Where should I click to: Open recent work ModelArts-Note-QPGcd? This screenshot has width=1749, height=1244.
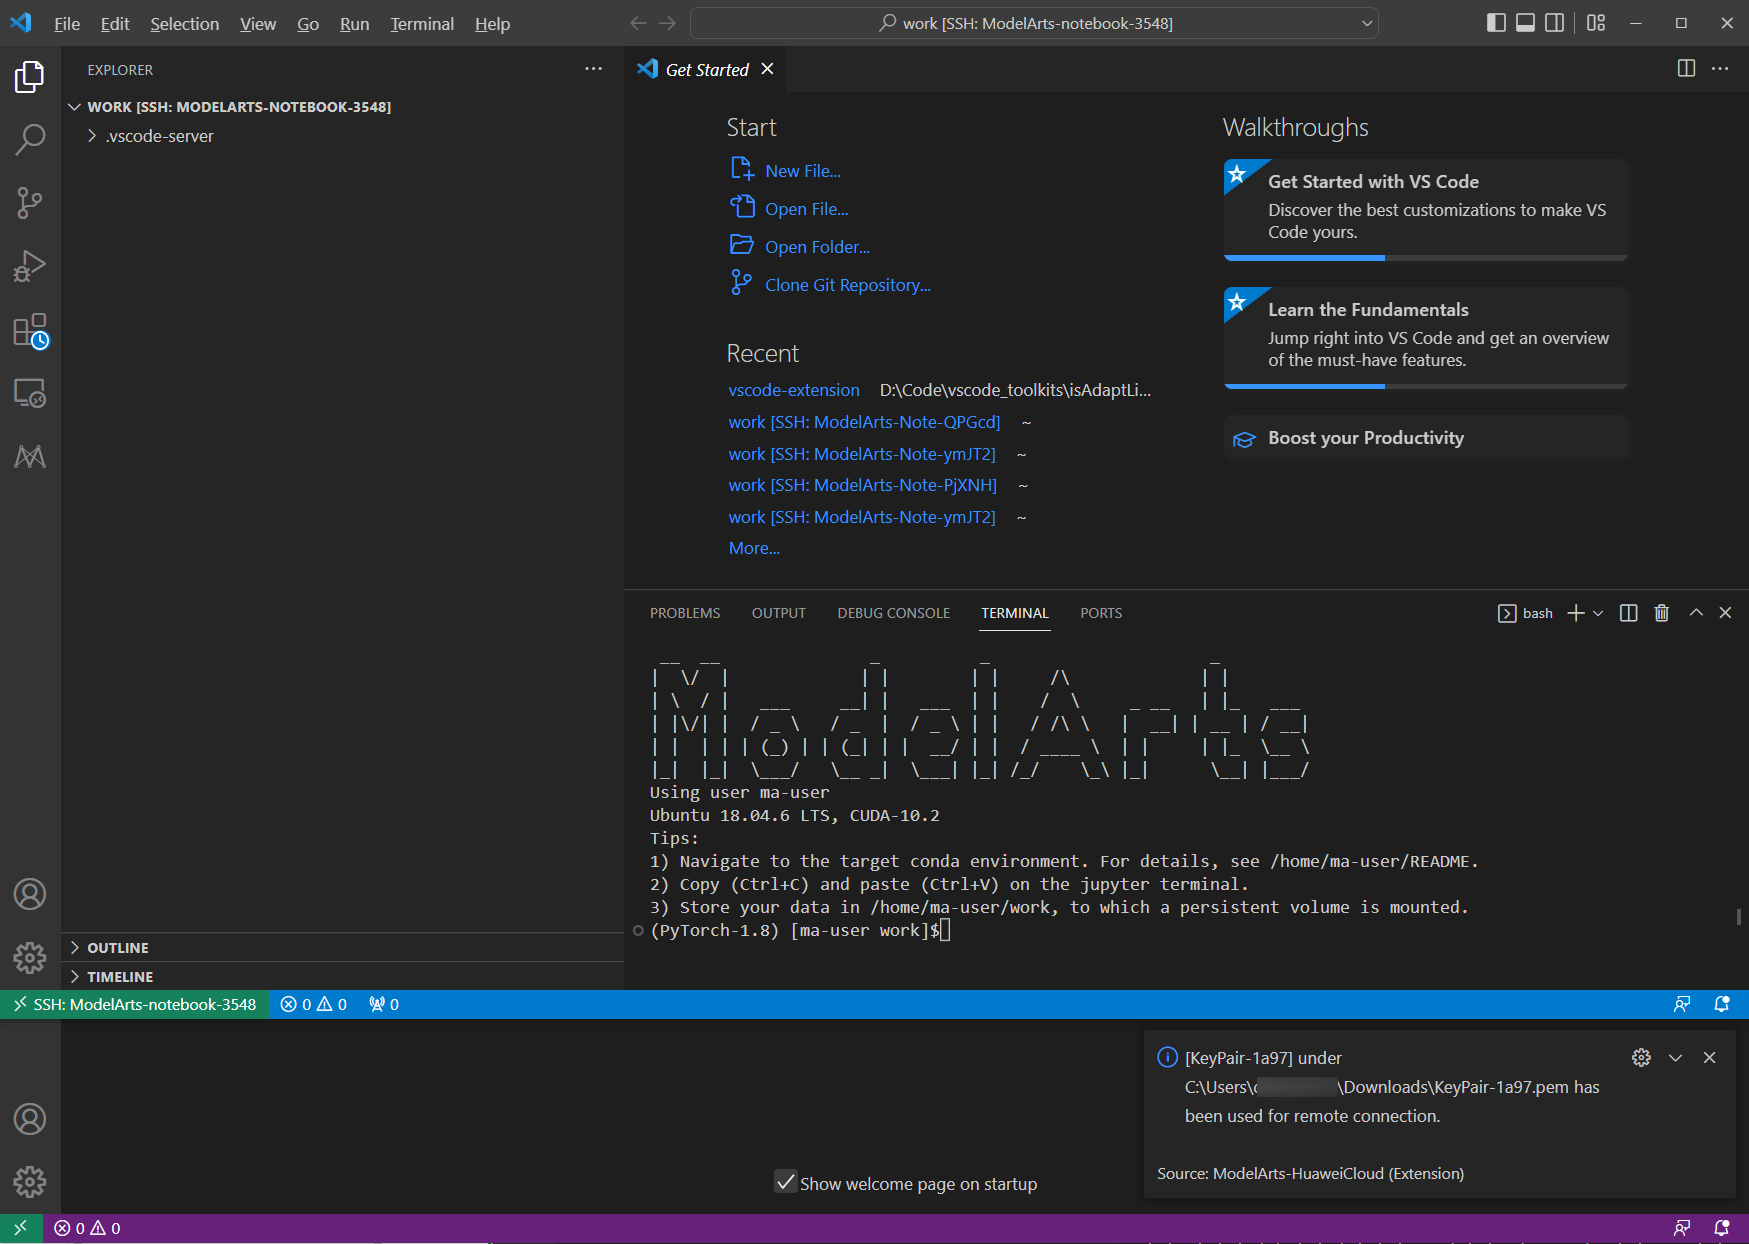pos(864,422)
